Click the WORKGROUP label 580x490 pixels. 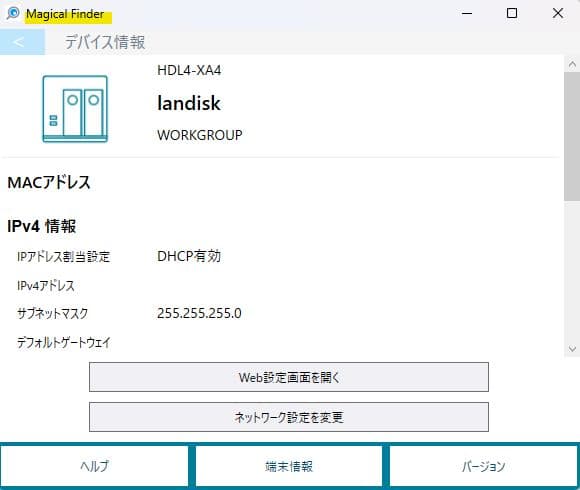(200, 135)
